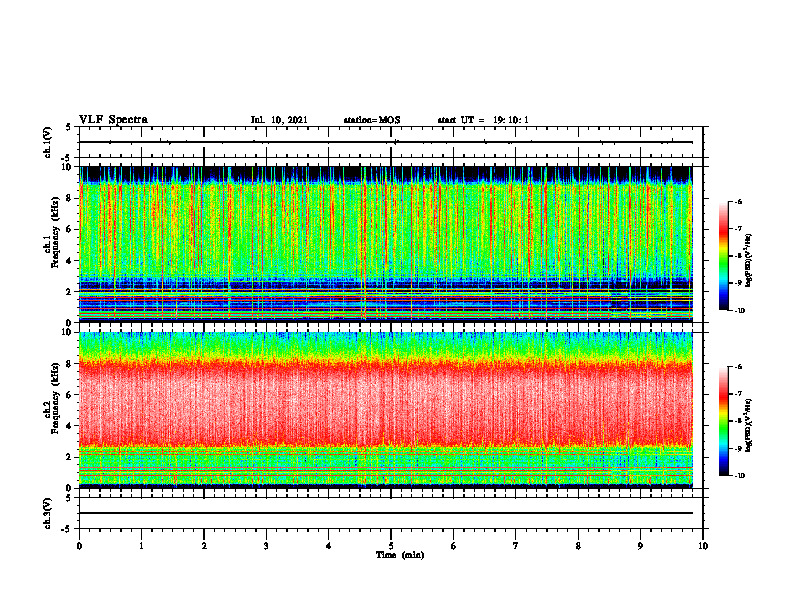Select the "10" kHz tick on ch.2 frequency axis
This screenshot has height=612, width=792.
tap(68, 332)
